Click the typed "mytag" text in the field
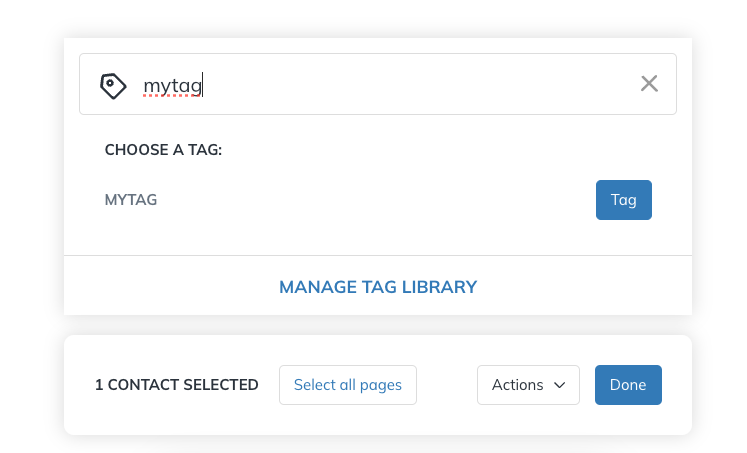Image resolution: width=747 pixels, height=453 pixels. pyautogui.click(x=172, y=86)
